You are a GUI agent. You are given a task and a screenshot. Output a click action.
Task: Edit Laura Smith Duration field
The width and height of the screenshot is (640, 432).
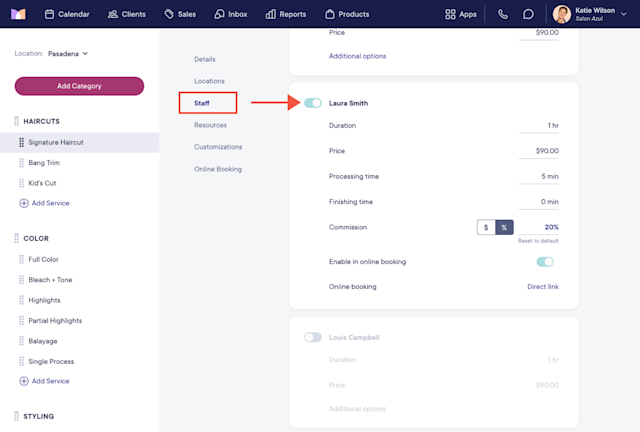(539, 126)
